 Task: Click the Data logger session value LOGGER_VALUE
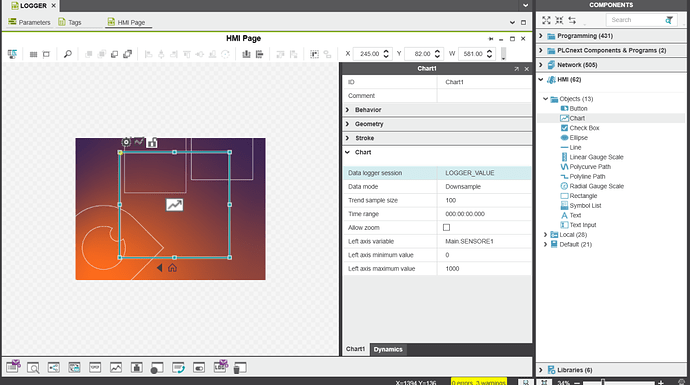(x=470, y=173)
